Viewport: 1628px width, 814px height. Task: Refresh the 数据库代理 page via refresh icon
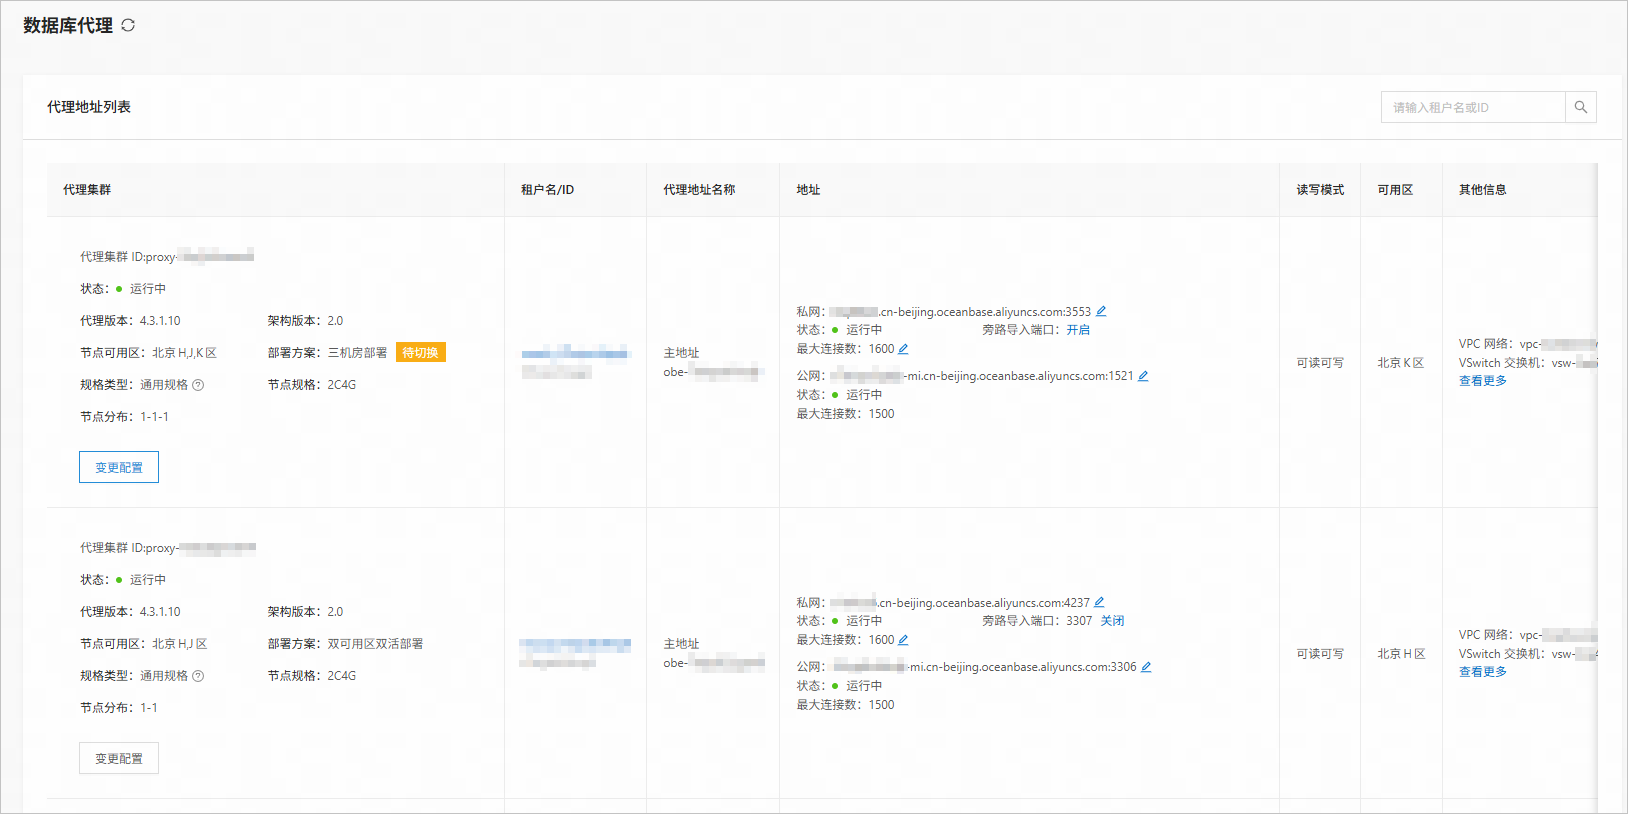pyautogui.click(x=128, y=25)
